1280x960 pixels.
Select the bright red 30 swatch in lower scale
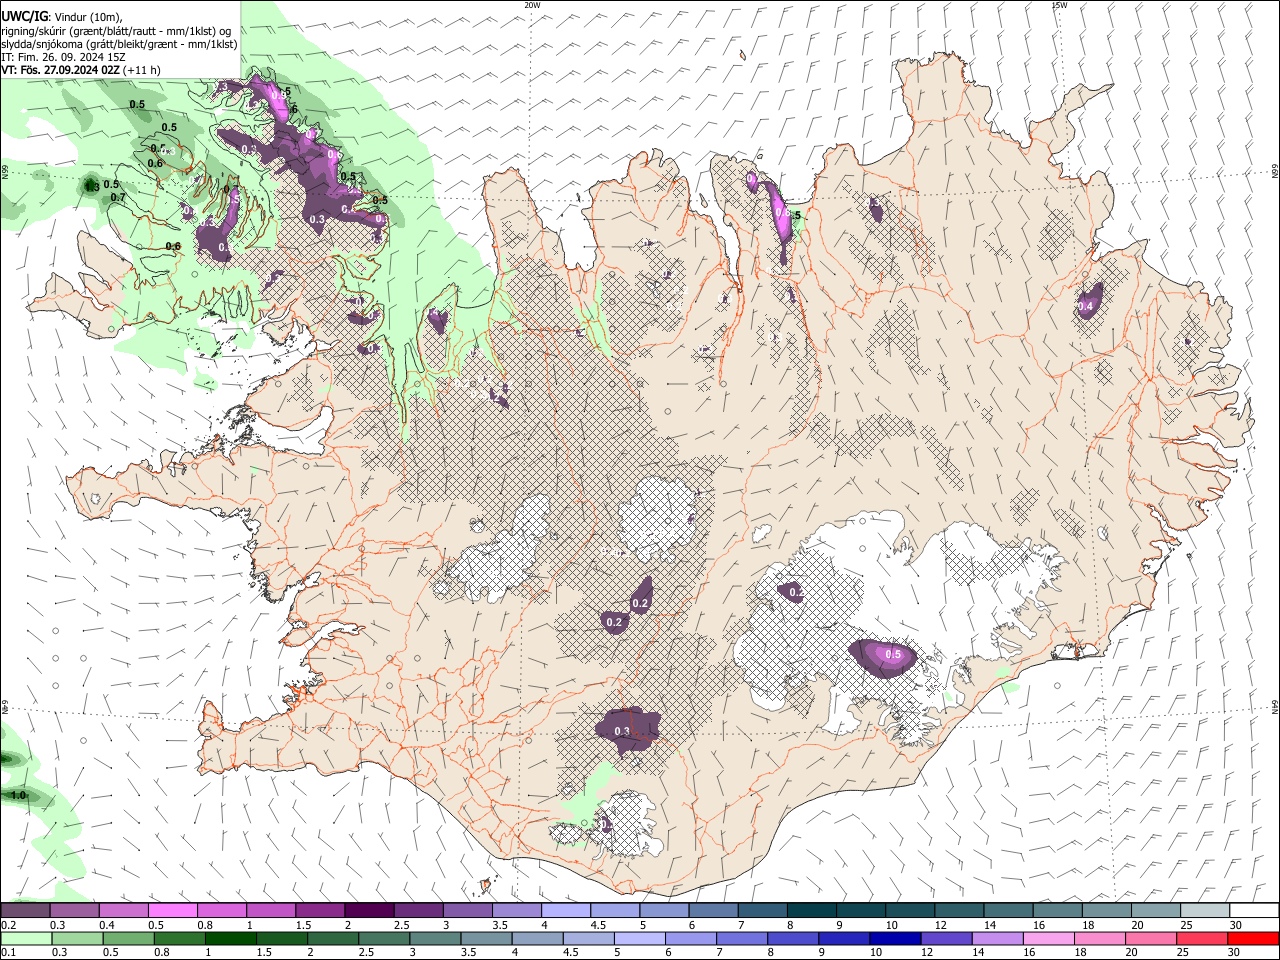click(x=1253, y=938)
